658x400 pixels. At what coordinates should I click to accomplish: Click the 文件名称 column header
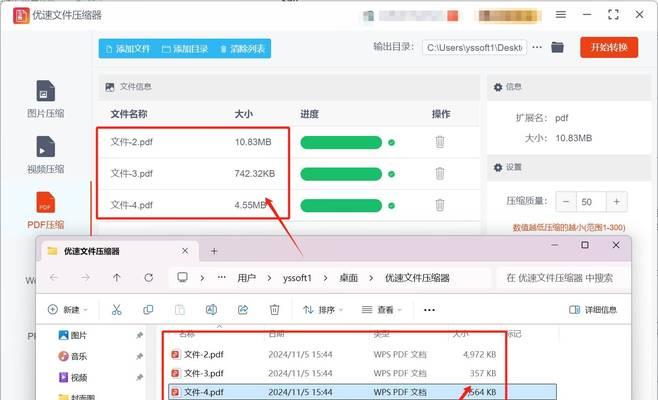pos(129,114)
